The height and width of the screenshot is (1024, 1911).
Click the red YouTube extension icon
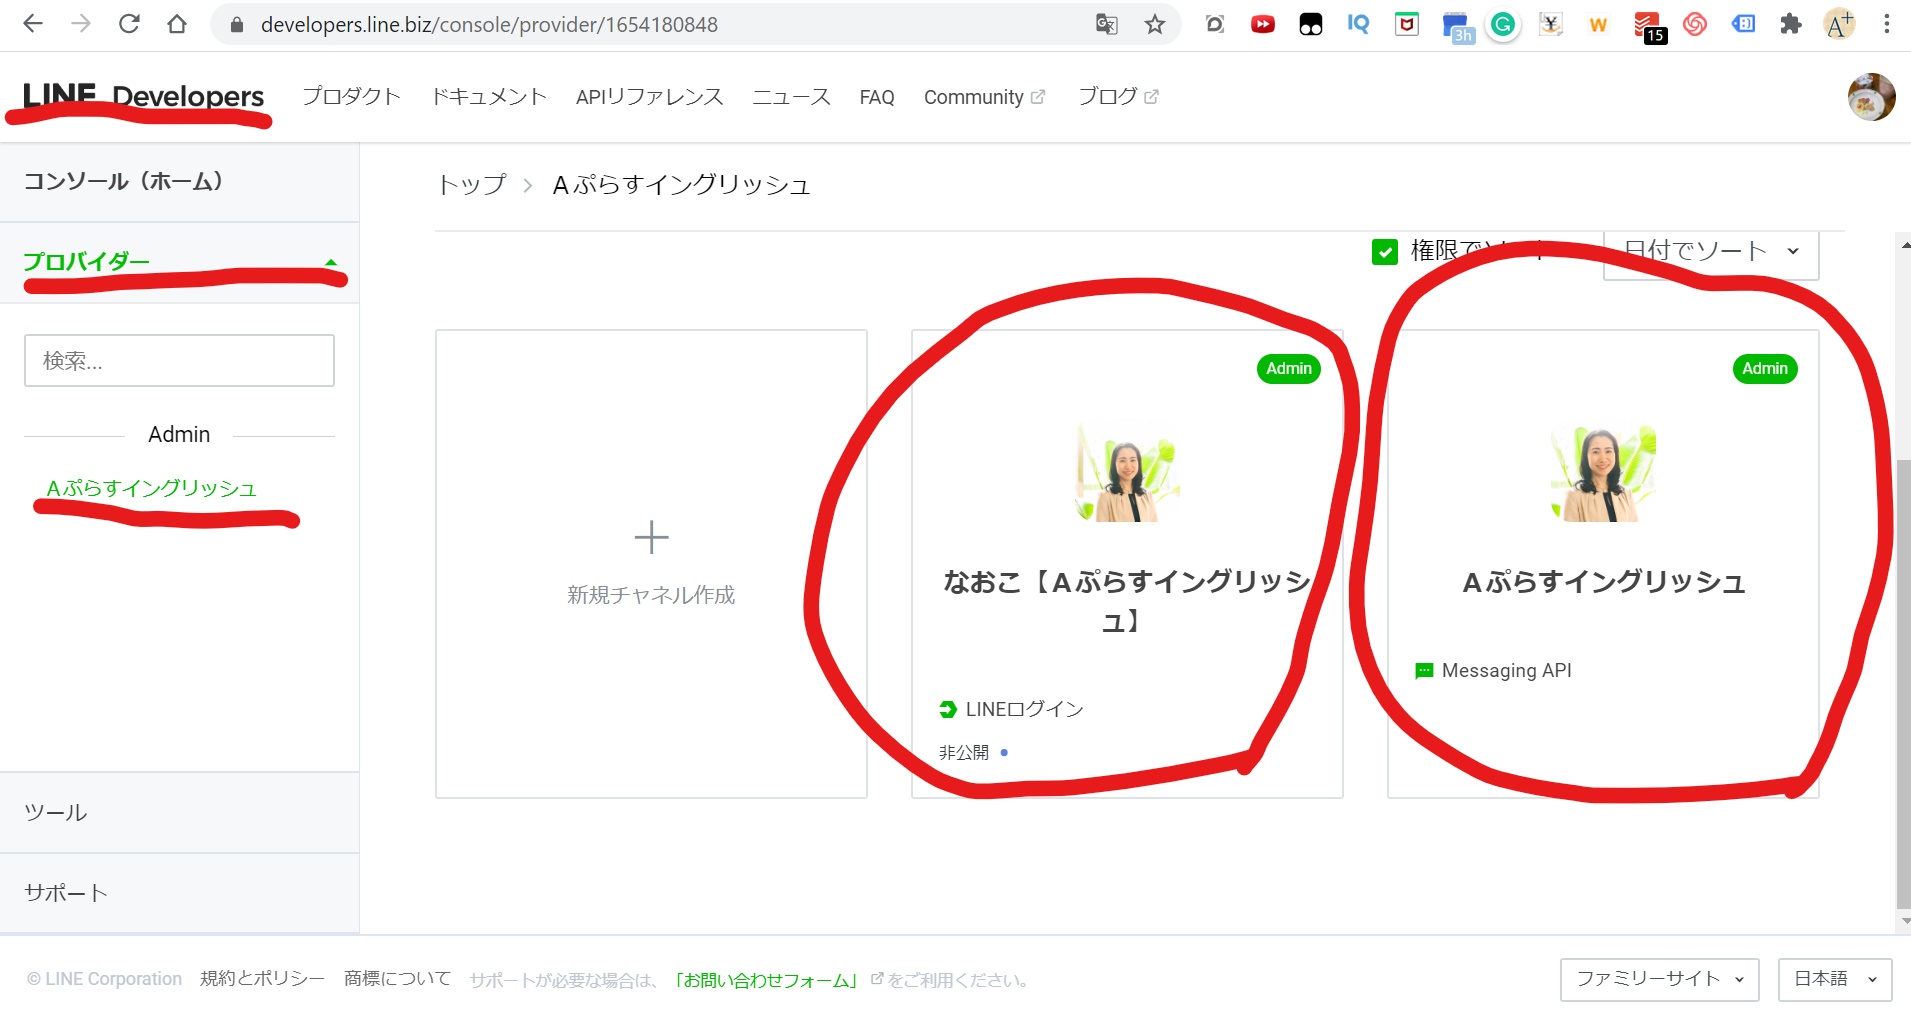(x=1263, y=24)
